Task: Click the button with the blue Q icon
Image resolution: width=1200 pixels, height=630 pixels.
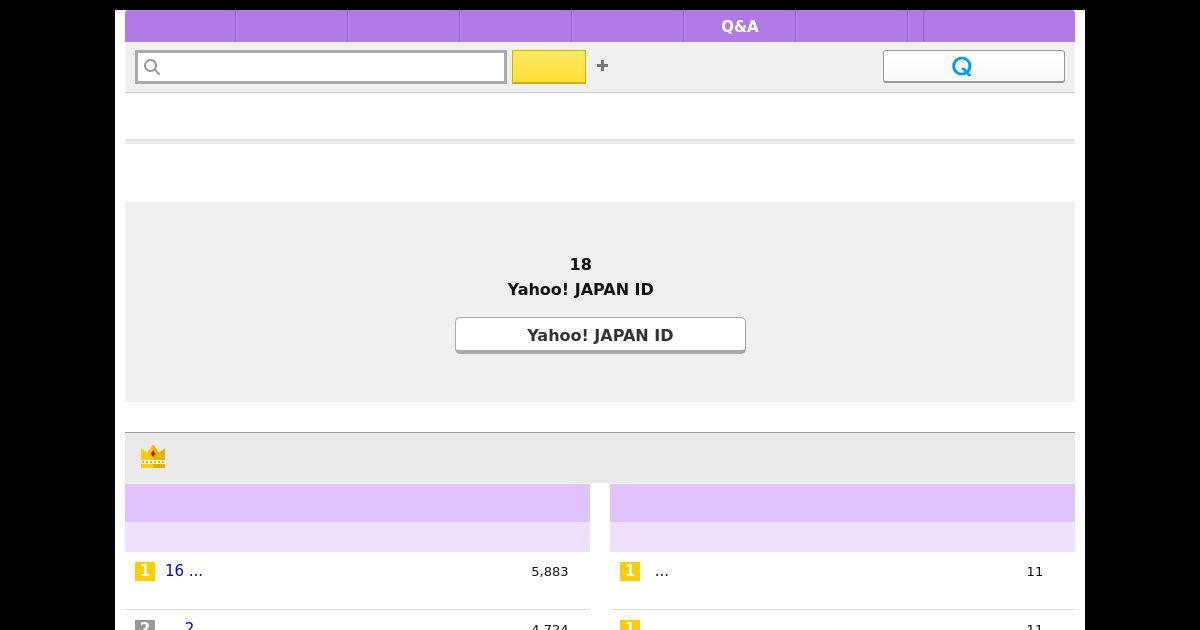Action: point(974,66)
